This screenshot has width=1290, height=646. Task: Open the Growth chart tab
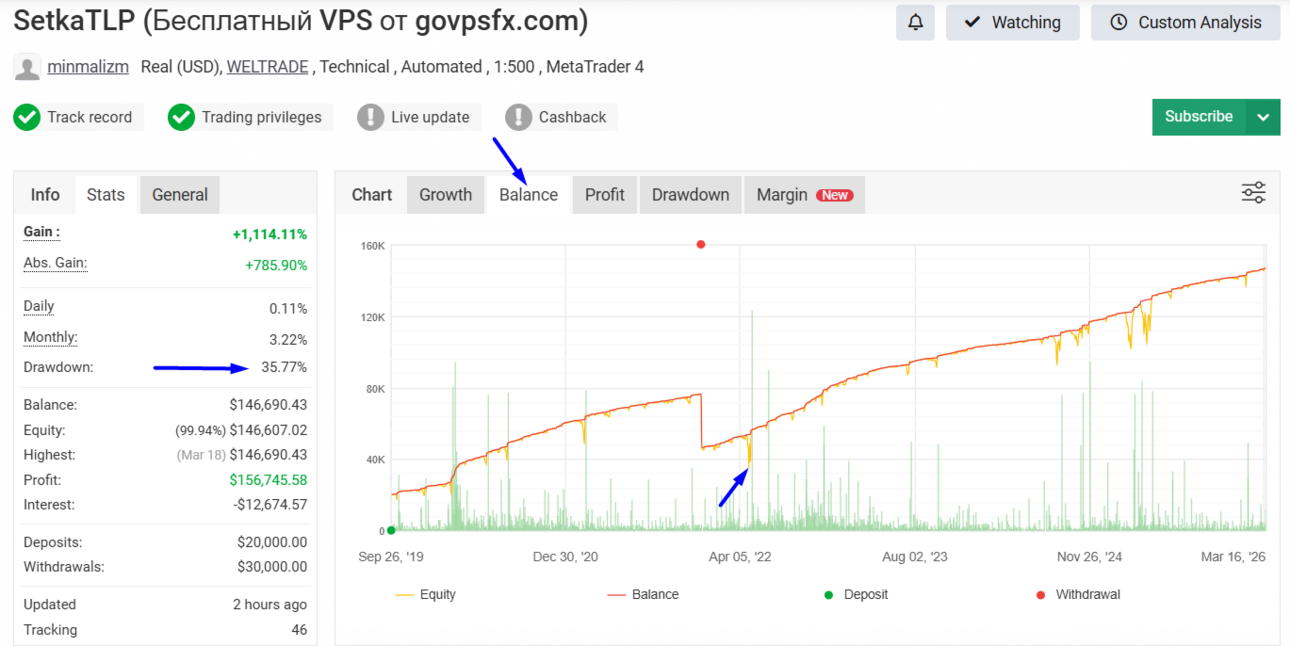click(445, 195)
